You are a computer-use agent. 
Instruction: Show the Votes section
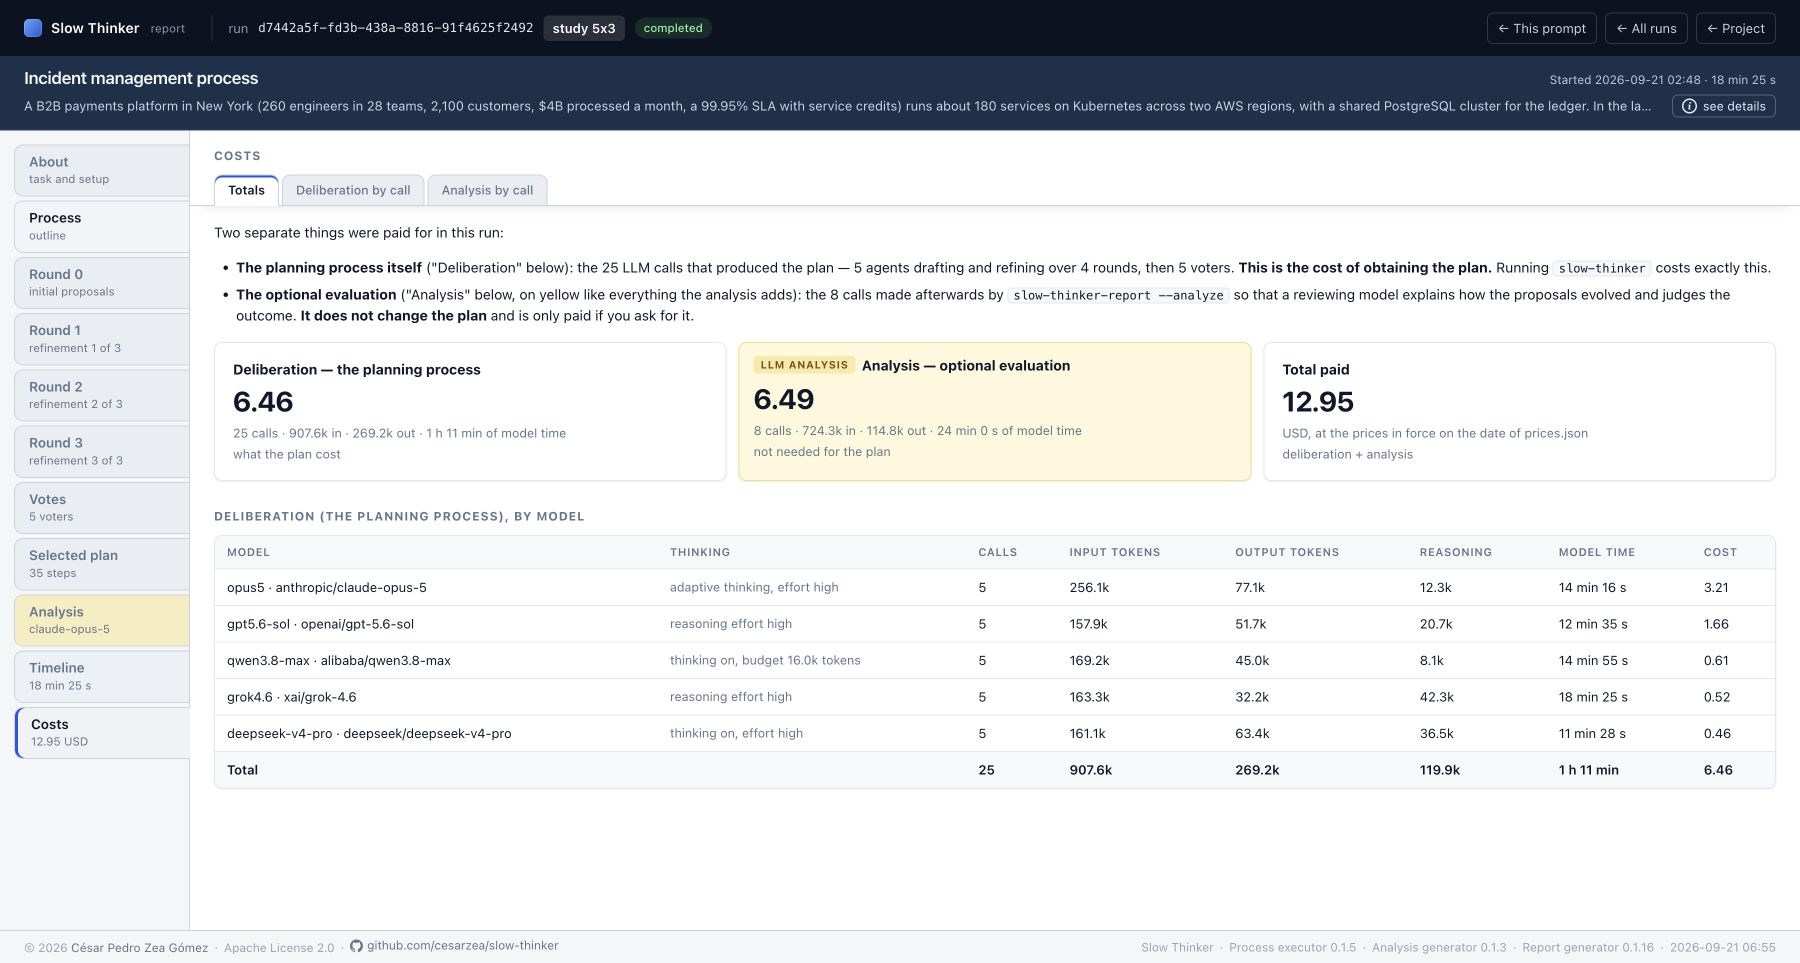click(102, 508)
